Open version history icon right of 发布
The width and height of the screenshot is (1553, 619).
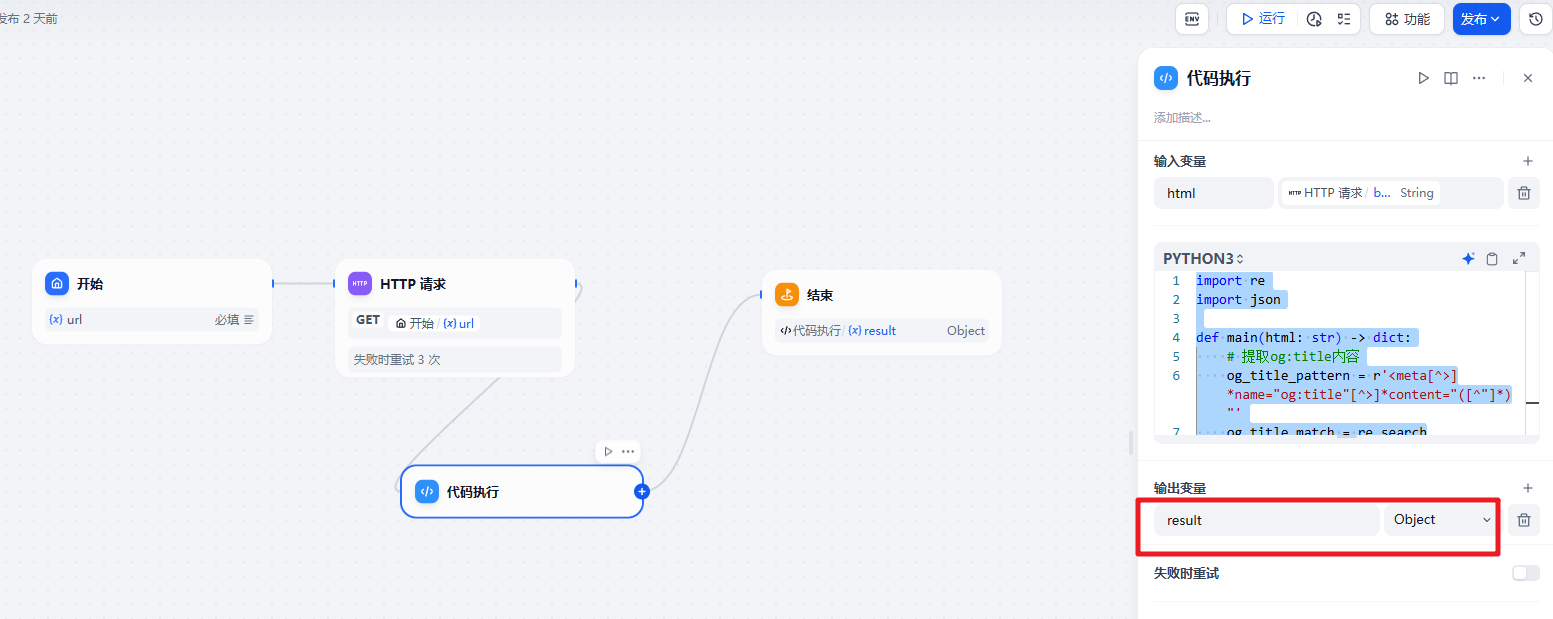pos(1536,19)
